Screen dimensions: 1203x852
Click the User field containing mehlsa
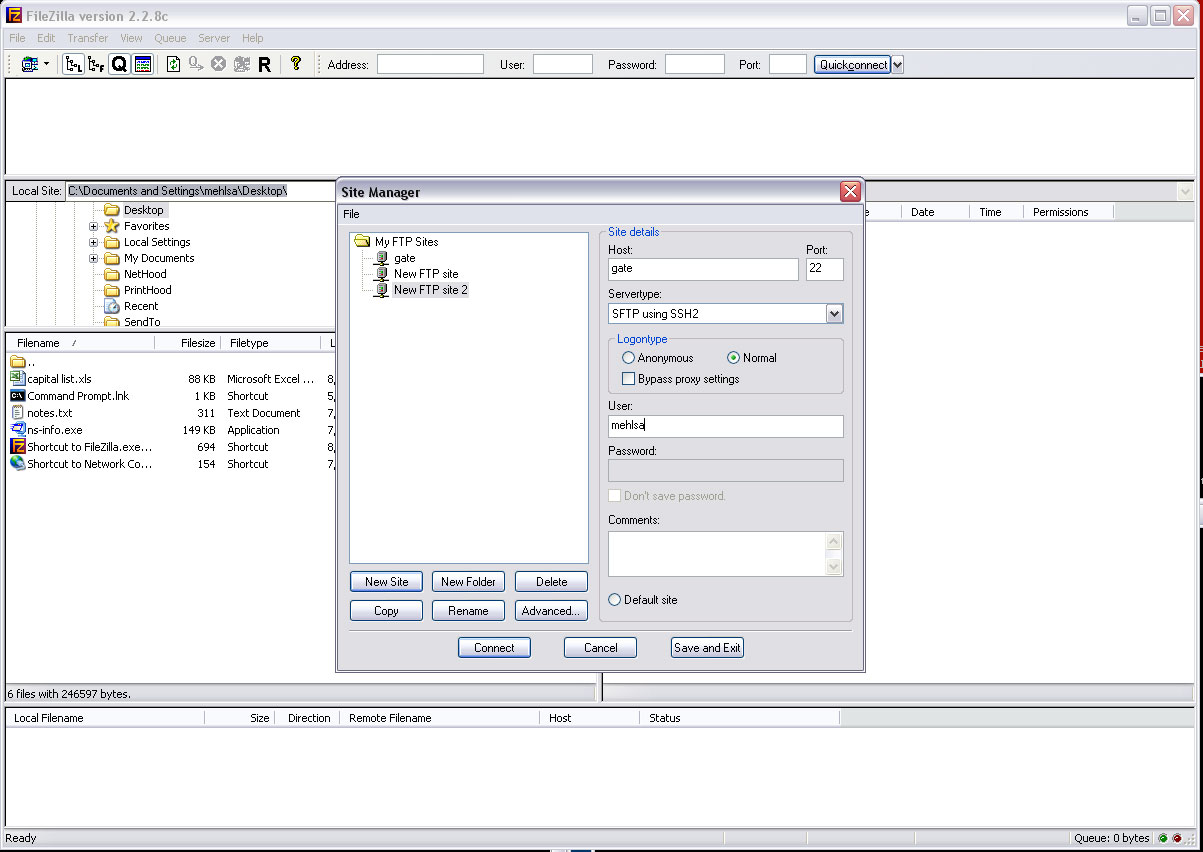coord(725,426)
